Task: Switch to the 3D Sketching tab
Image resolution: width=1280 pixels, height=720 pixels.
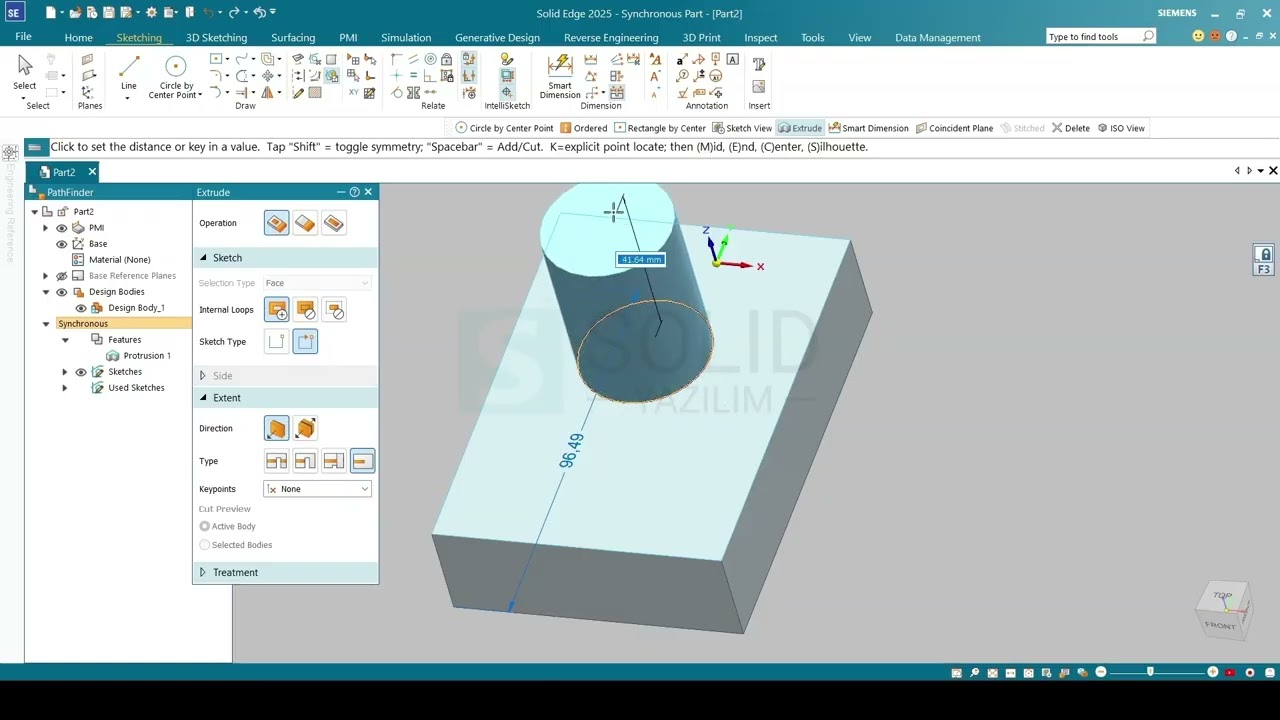Action: coord(216,38)
